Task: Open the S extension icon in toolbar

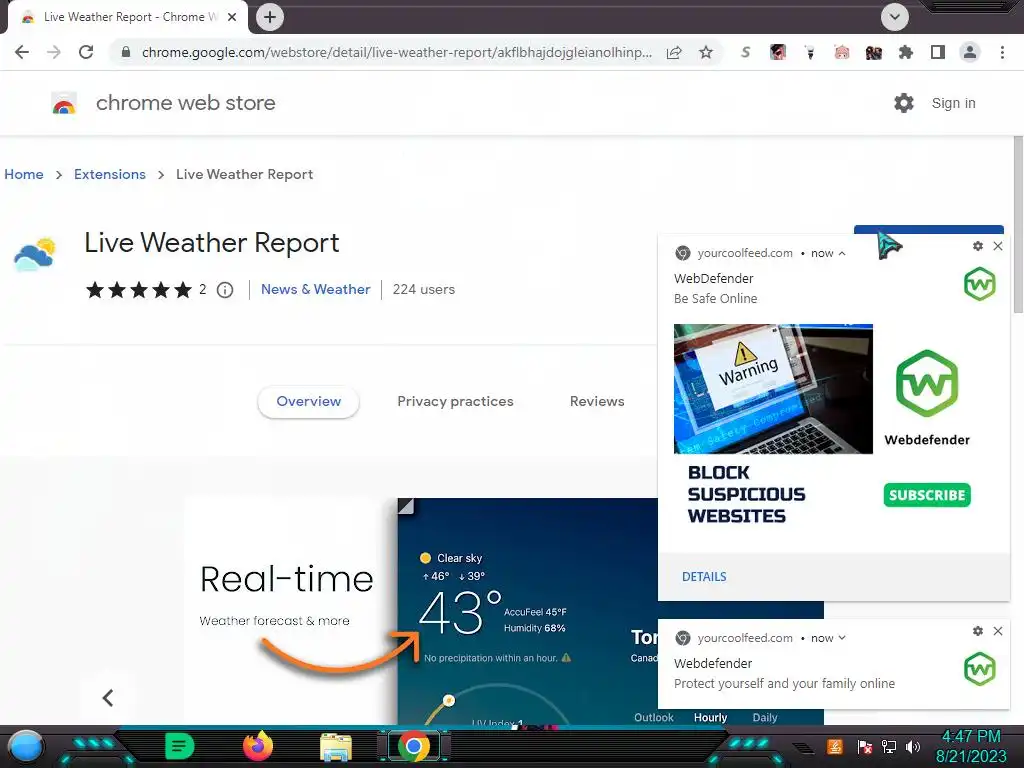Action: 745,52
